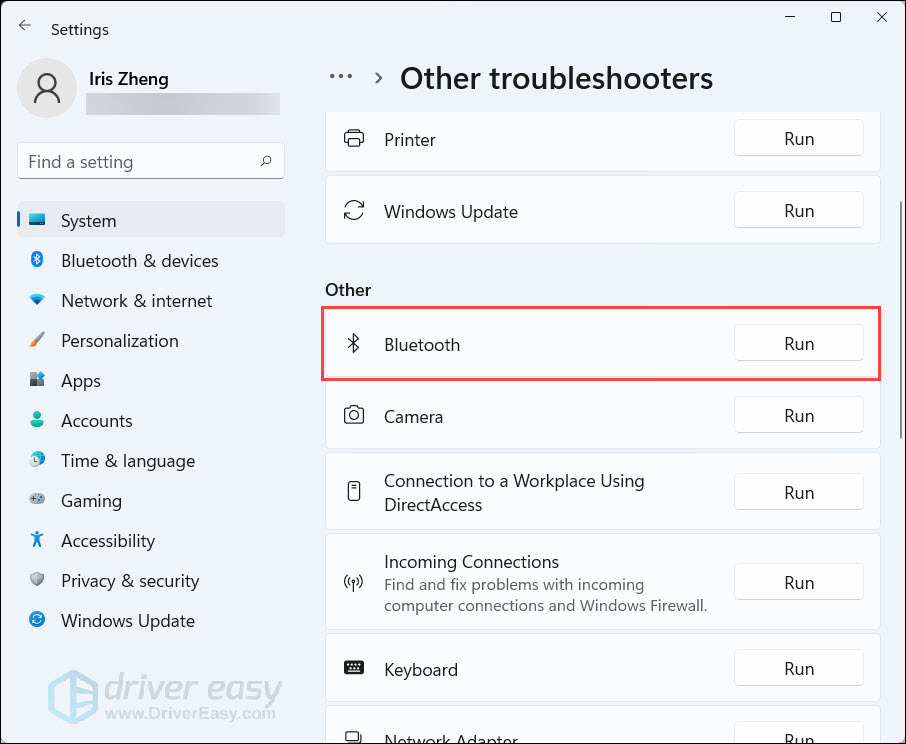Run the Printer troubleshooter
Image resolution: width=906 pixels, height=744 pixels.
pyautogui.click(x=798, y=139)
